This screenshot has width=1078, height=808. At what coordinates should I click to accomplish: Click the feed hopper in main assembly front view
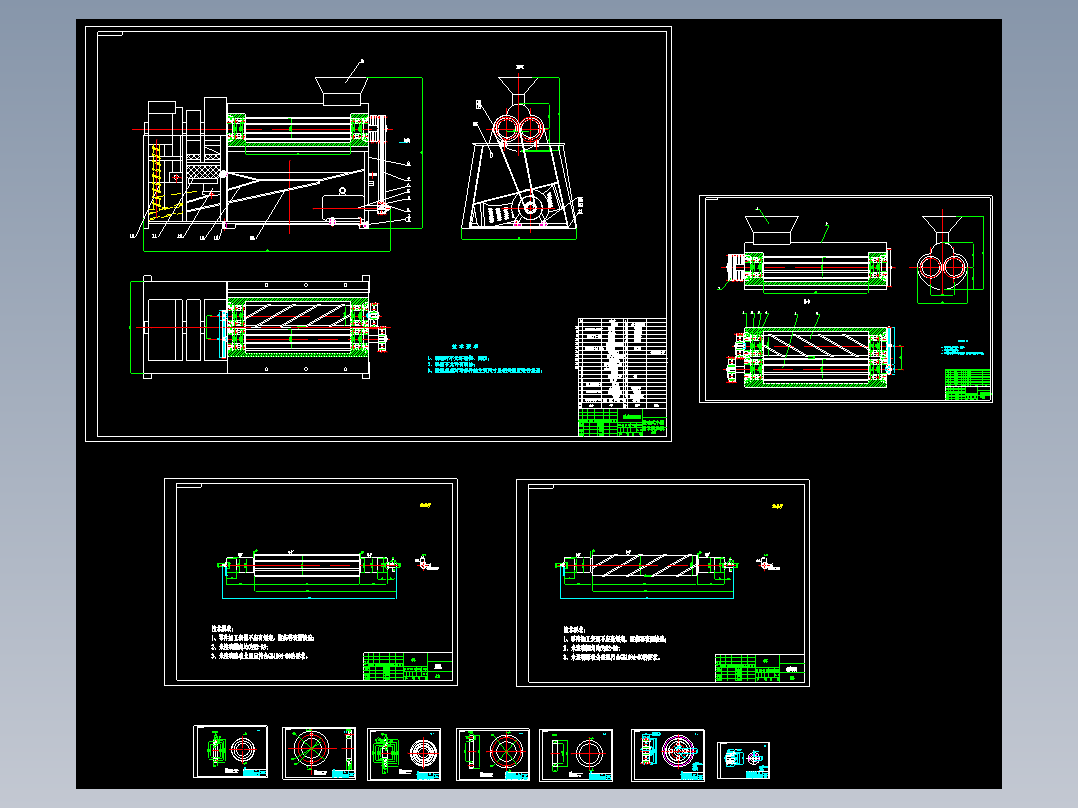342,91
